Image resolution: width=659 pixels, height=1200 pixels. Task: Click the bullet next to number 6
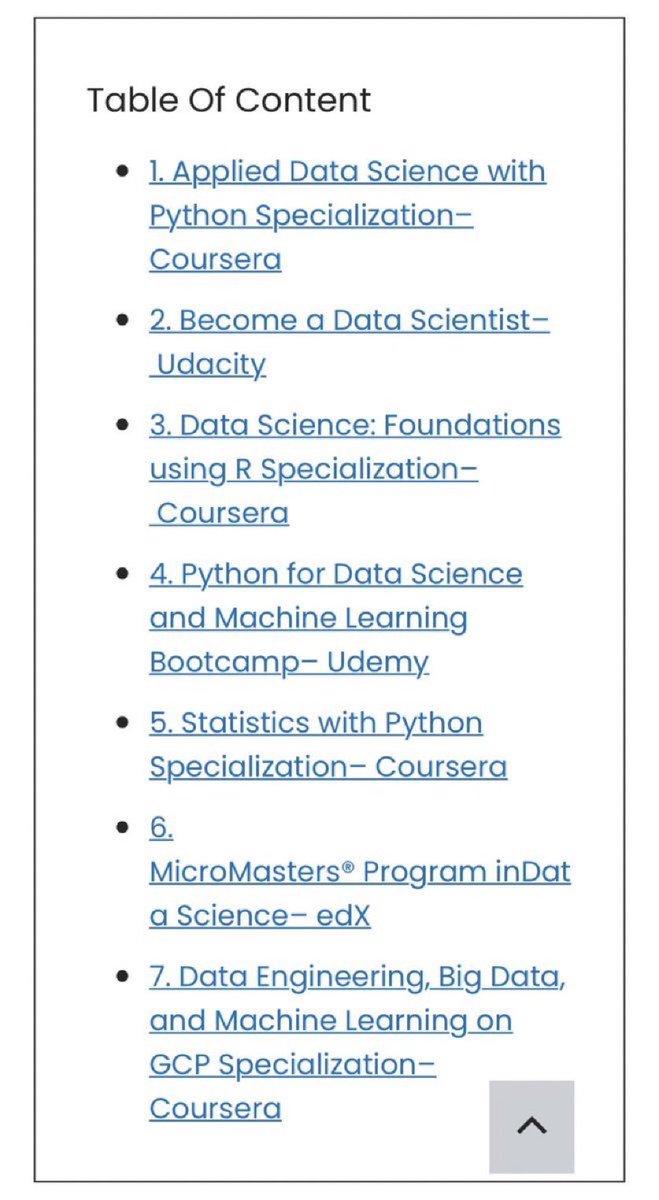(x=123, y=828)
